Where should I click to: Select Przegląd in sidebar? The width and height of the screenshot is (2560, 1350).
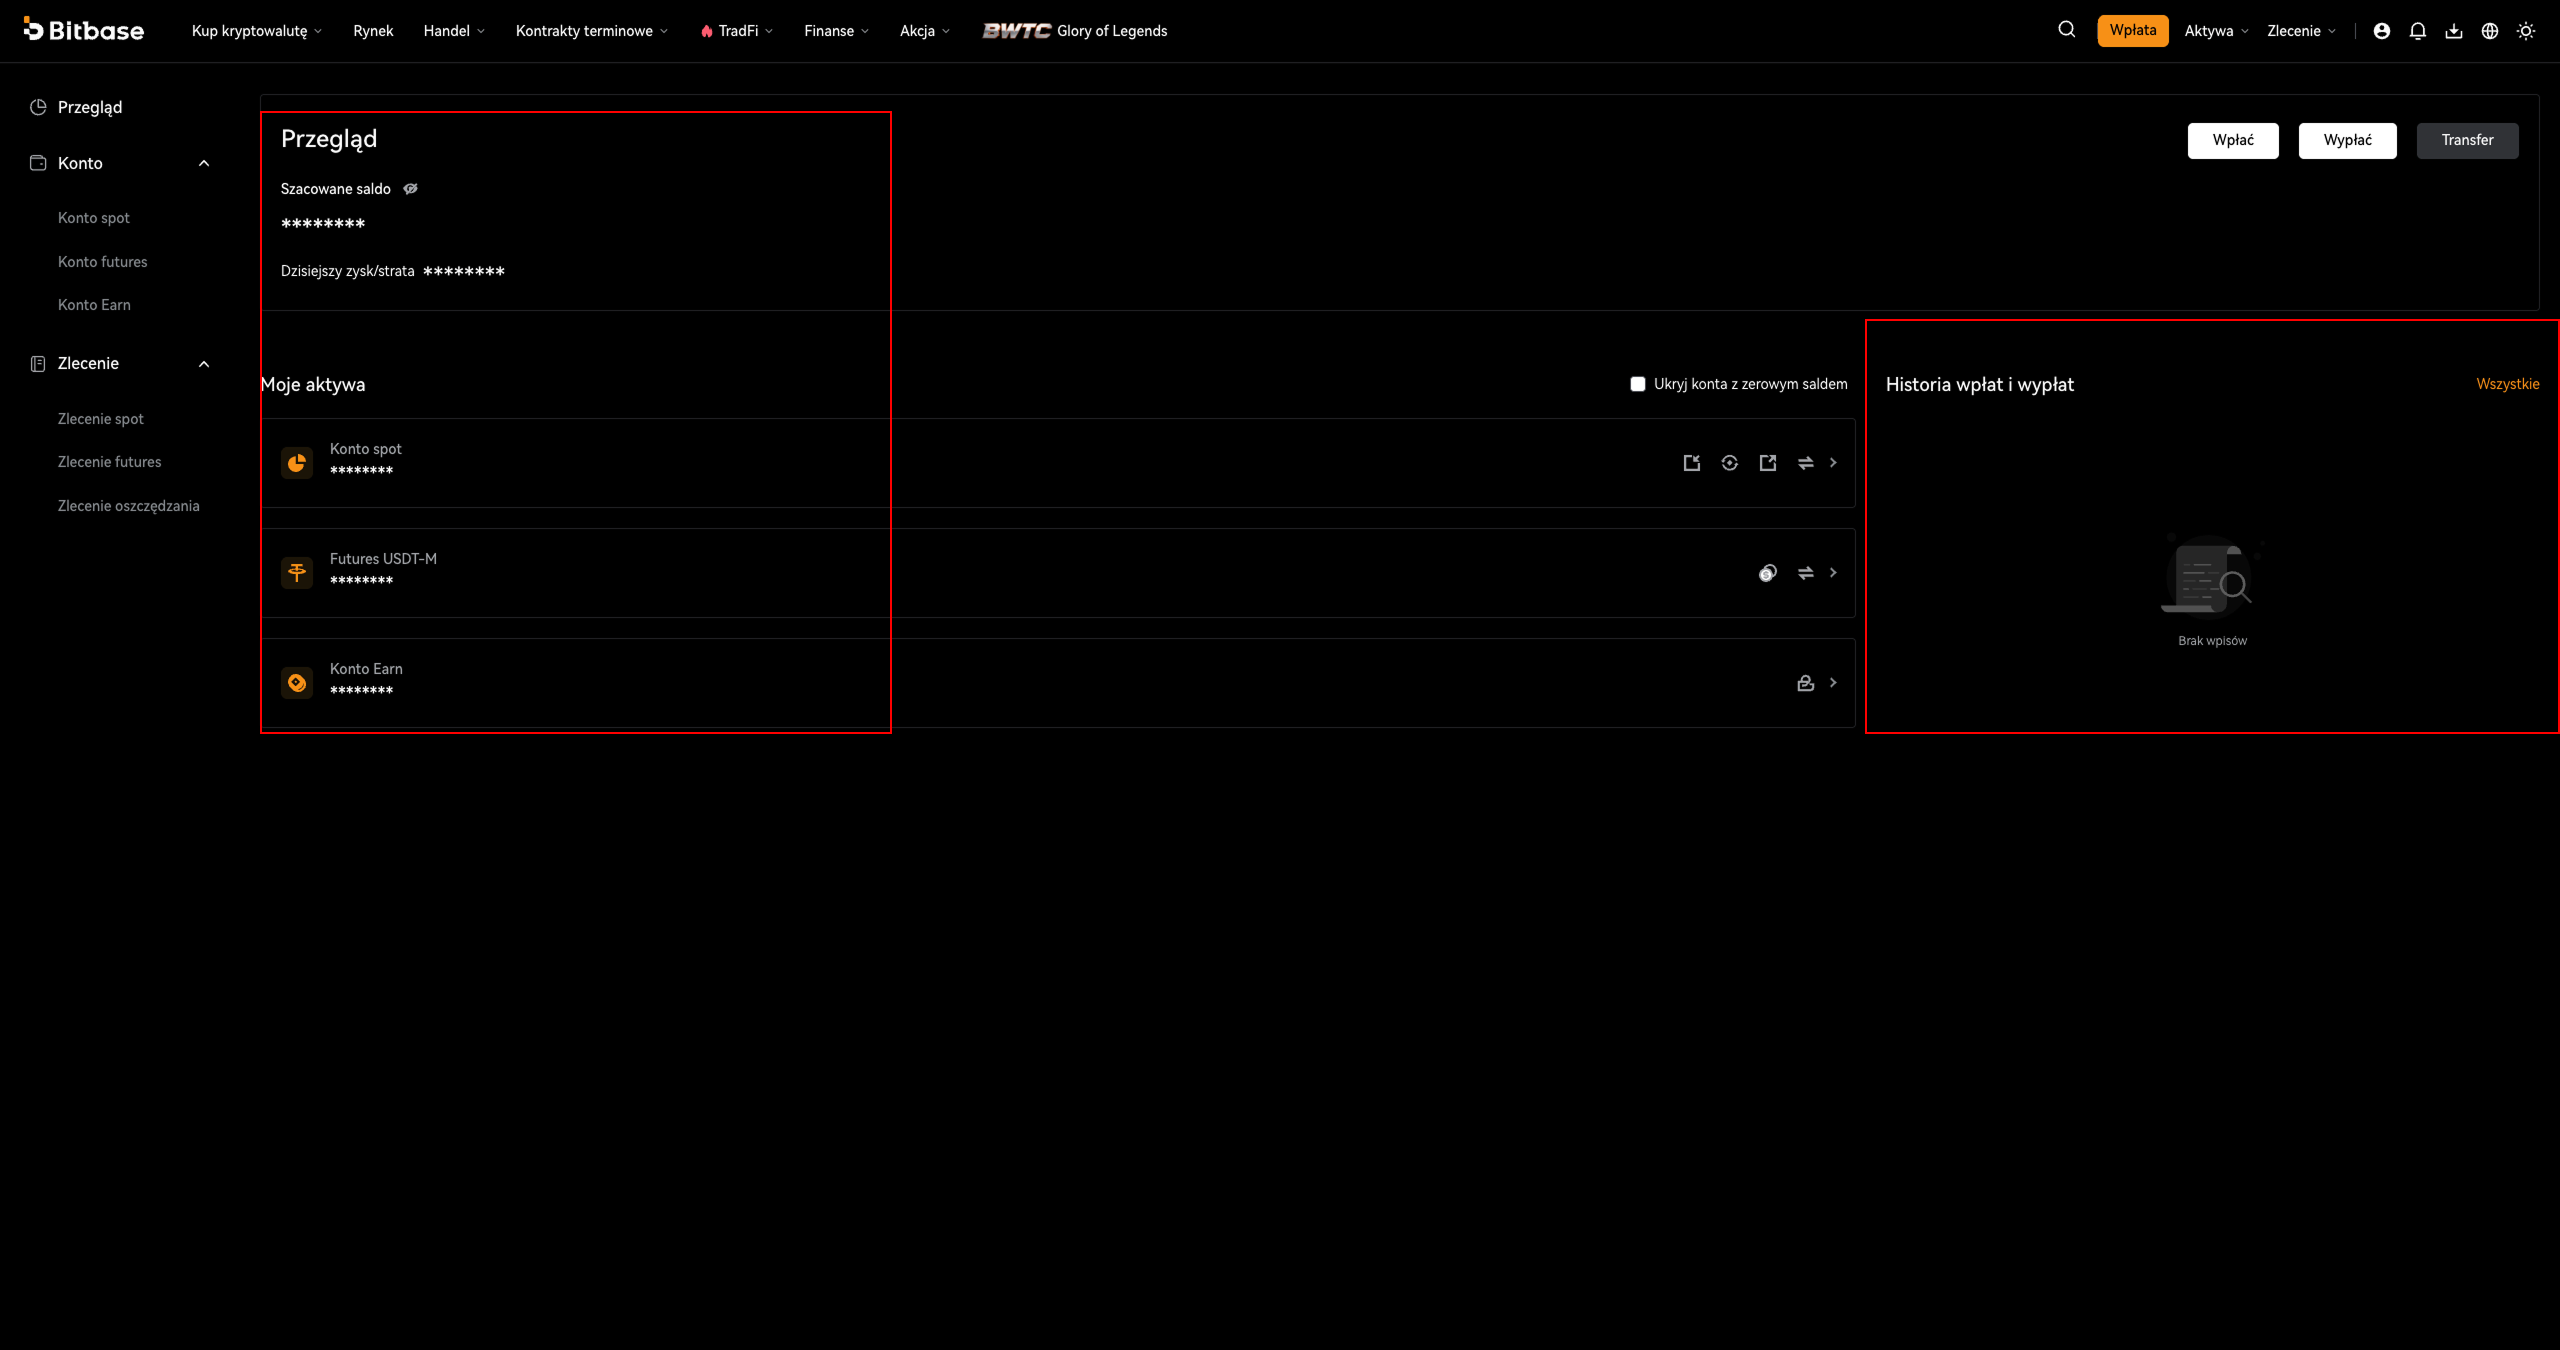90,107
